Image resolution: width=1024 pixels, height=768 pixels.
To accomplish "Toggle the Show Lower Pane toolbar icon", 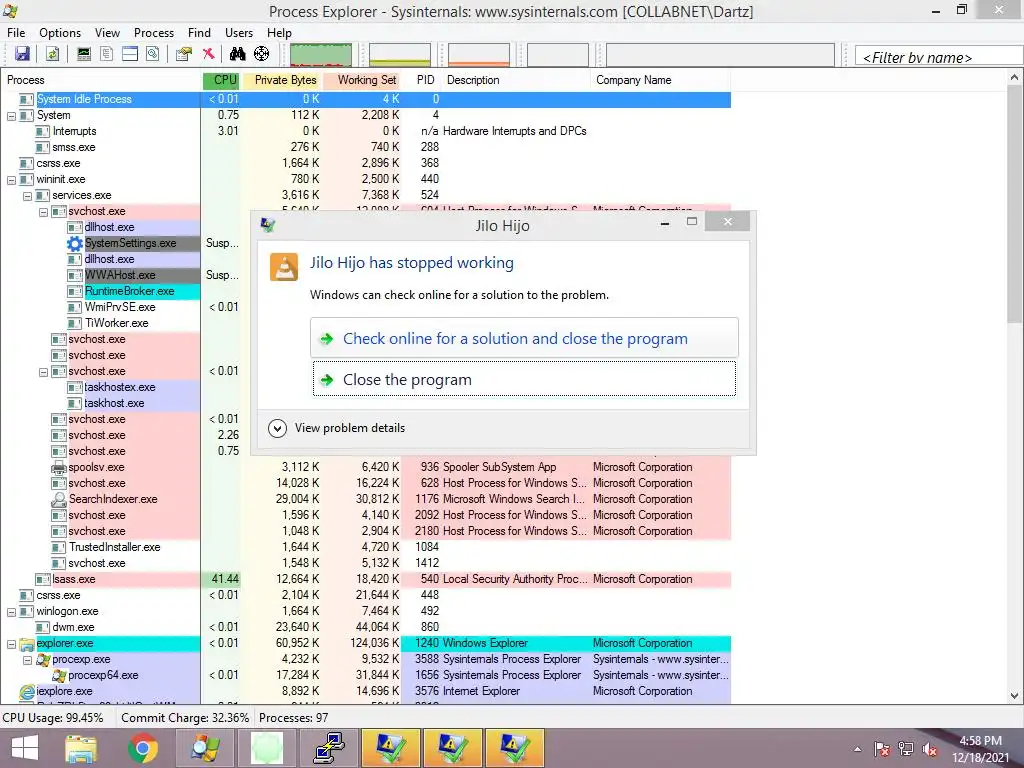I will 130,54.
